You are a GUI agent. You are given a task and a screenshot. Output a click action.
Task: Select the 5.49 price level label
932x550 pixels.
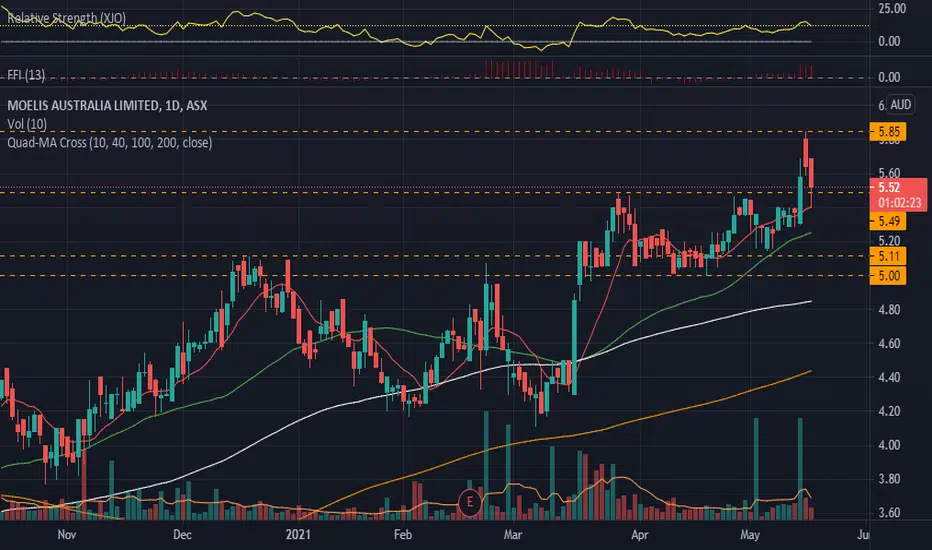click(888, 221)
